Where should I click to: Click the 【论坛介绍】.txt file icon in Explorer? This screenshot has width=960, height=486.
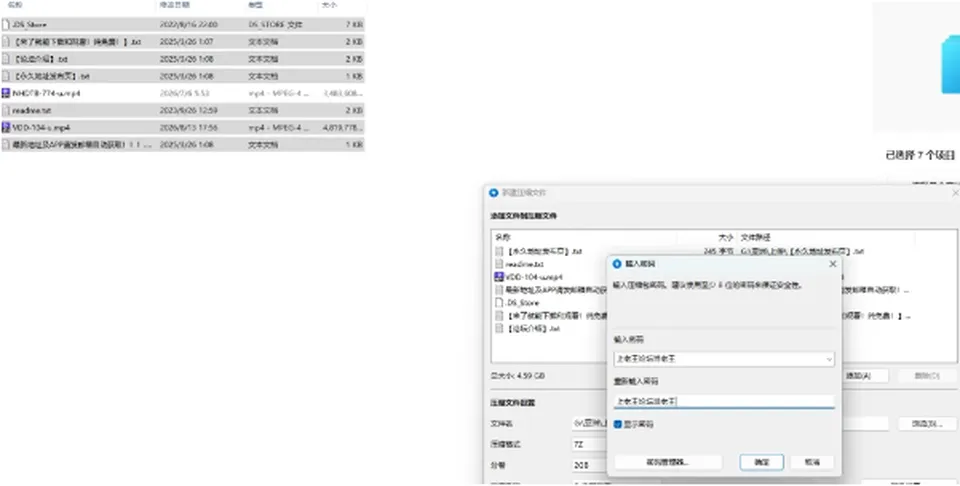(6, 59)
